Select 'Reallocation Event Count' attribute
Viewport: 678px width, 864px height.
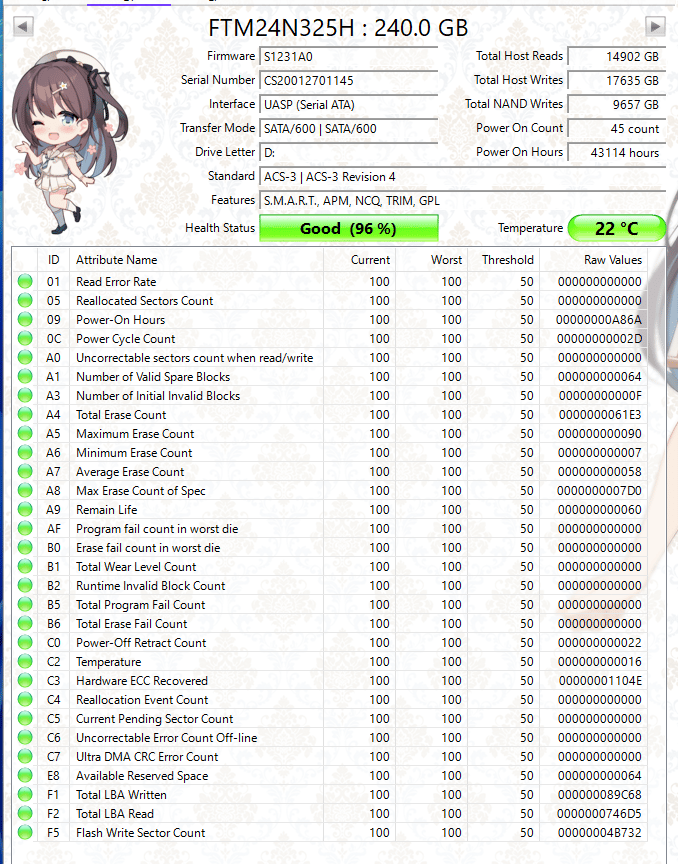[142, 700]
